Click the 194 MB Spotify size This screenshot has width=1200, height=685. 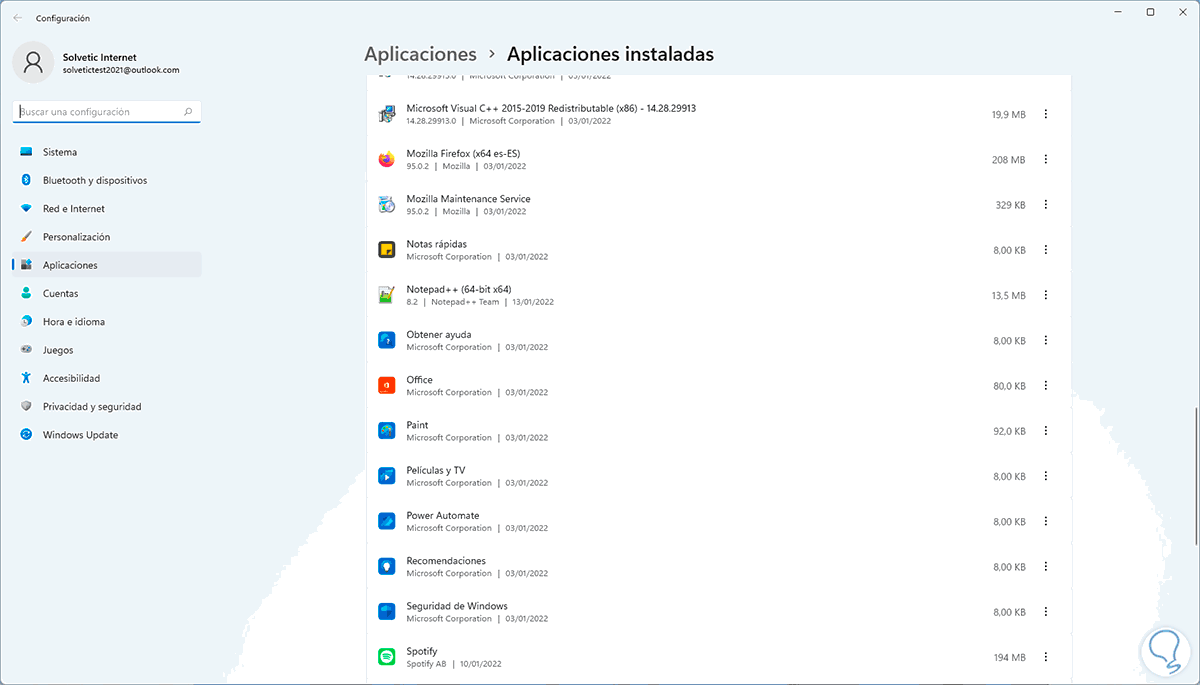(x=1009, y=657)
